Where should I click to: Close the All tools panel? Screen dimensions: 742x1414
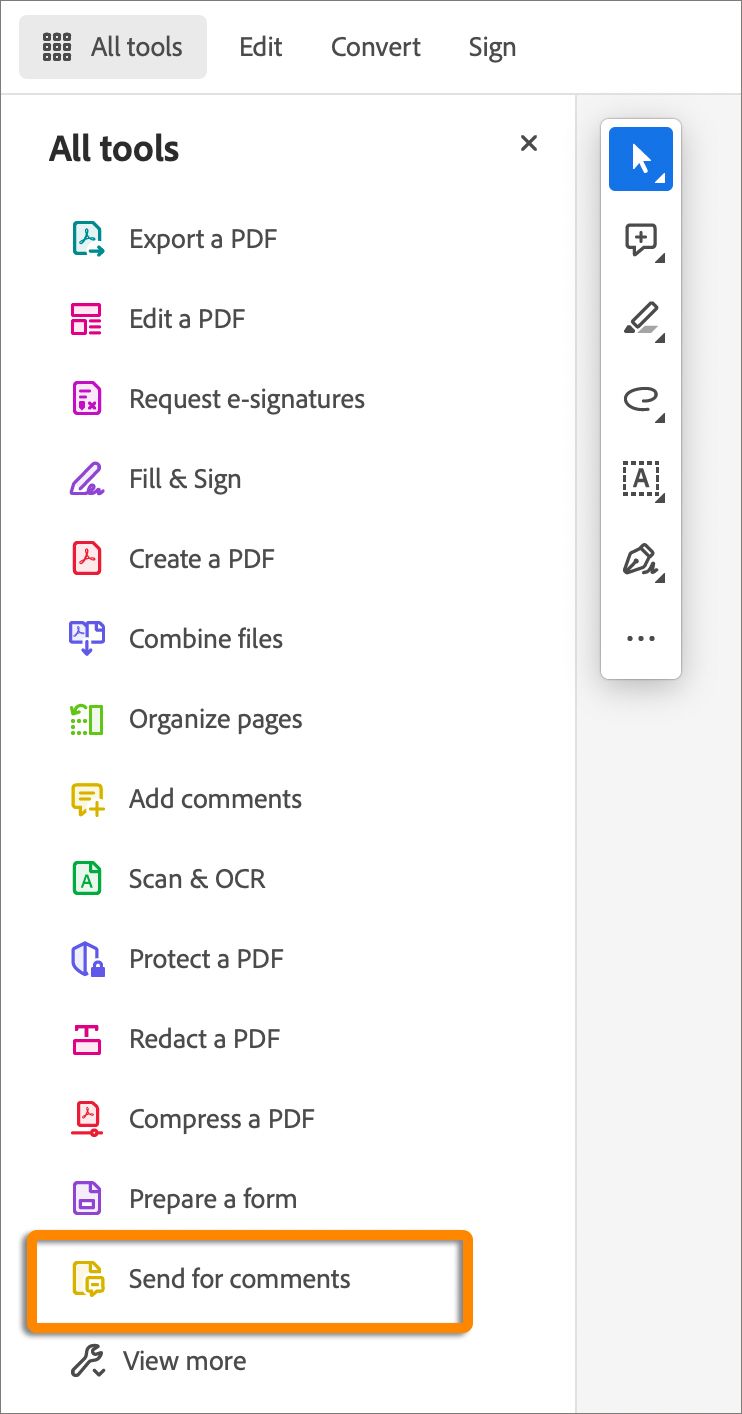[x=528, y=143]
